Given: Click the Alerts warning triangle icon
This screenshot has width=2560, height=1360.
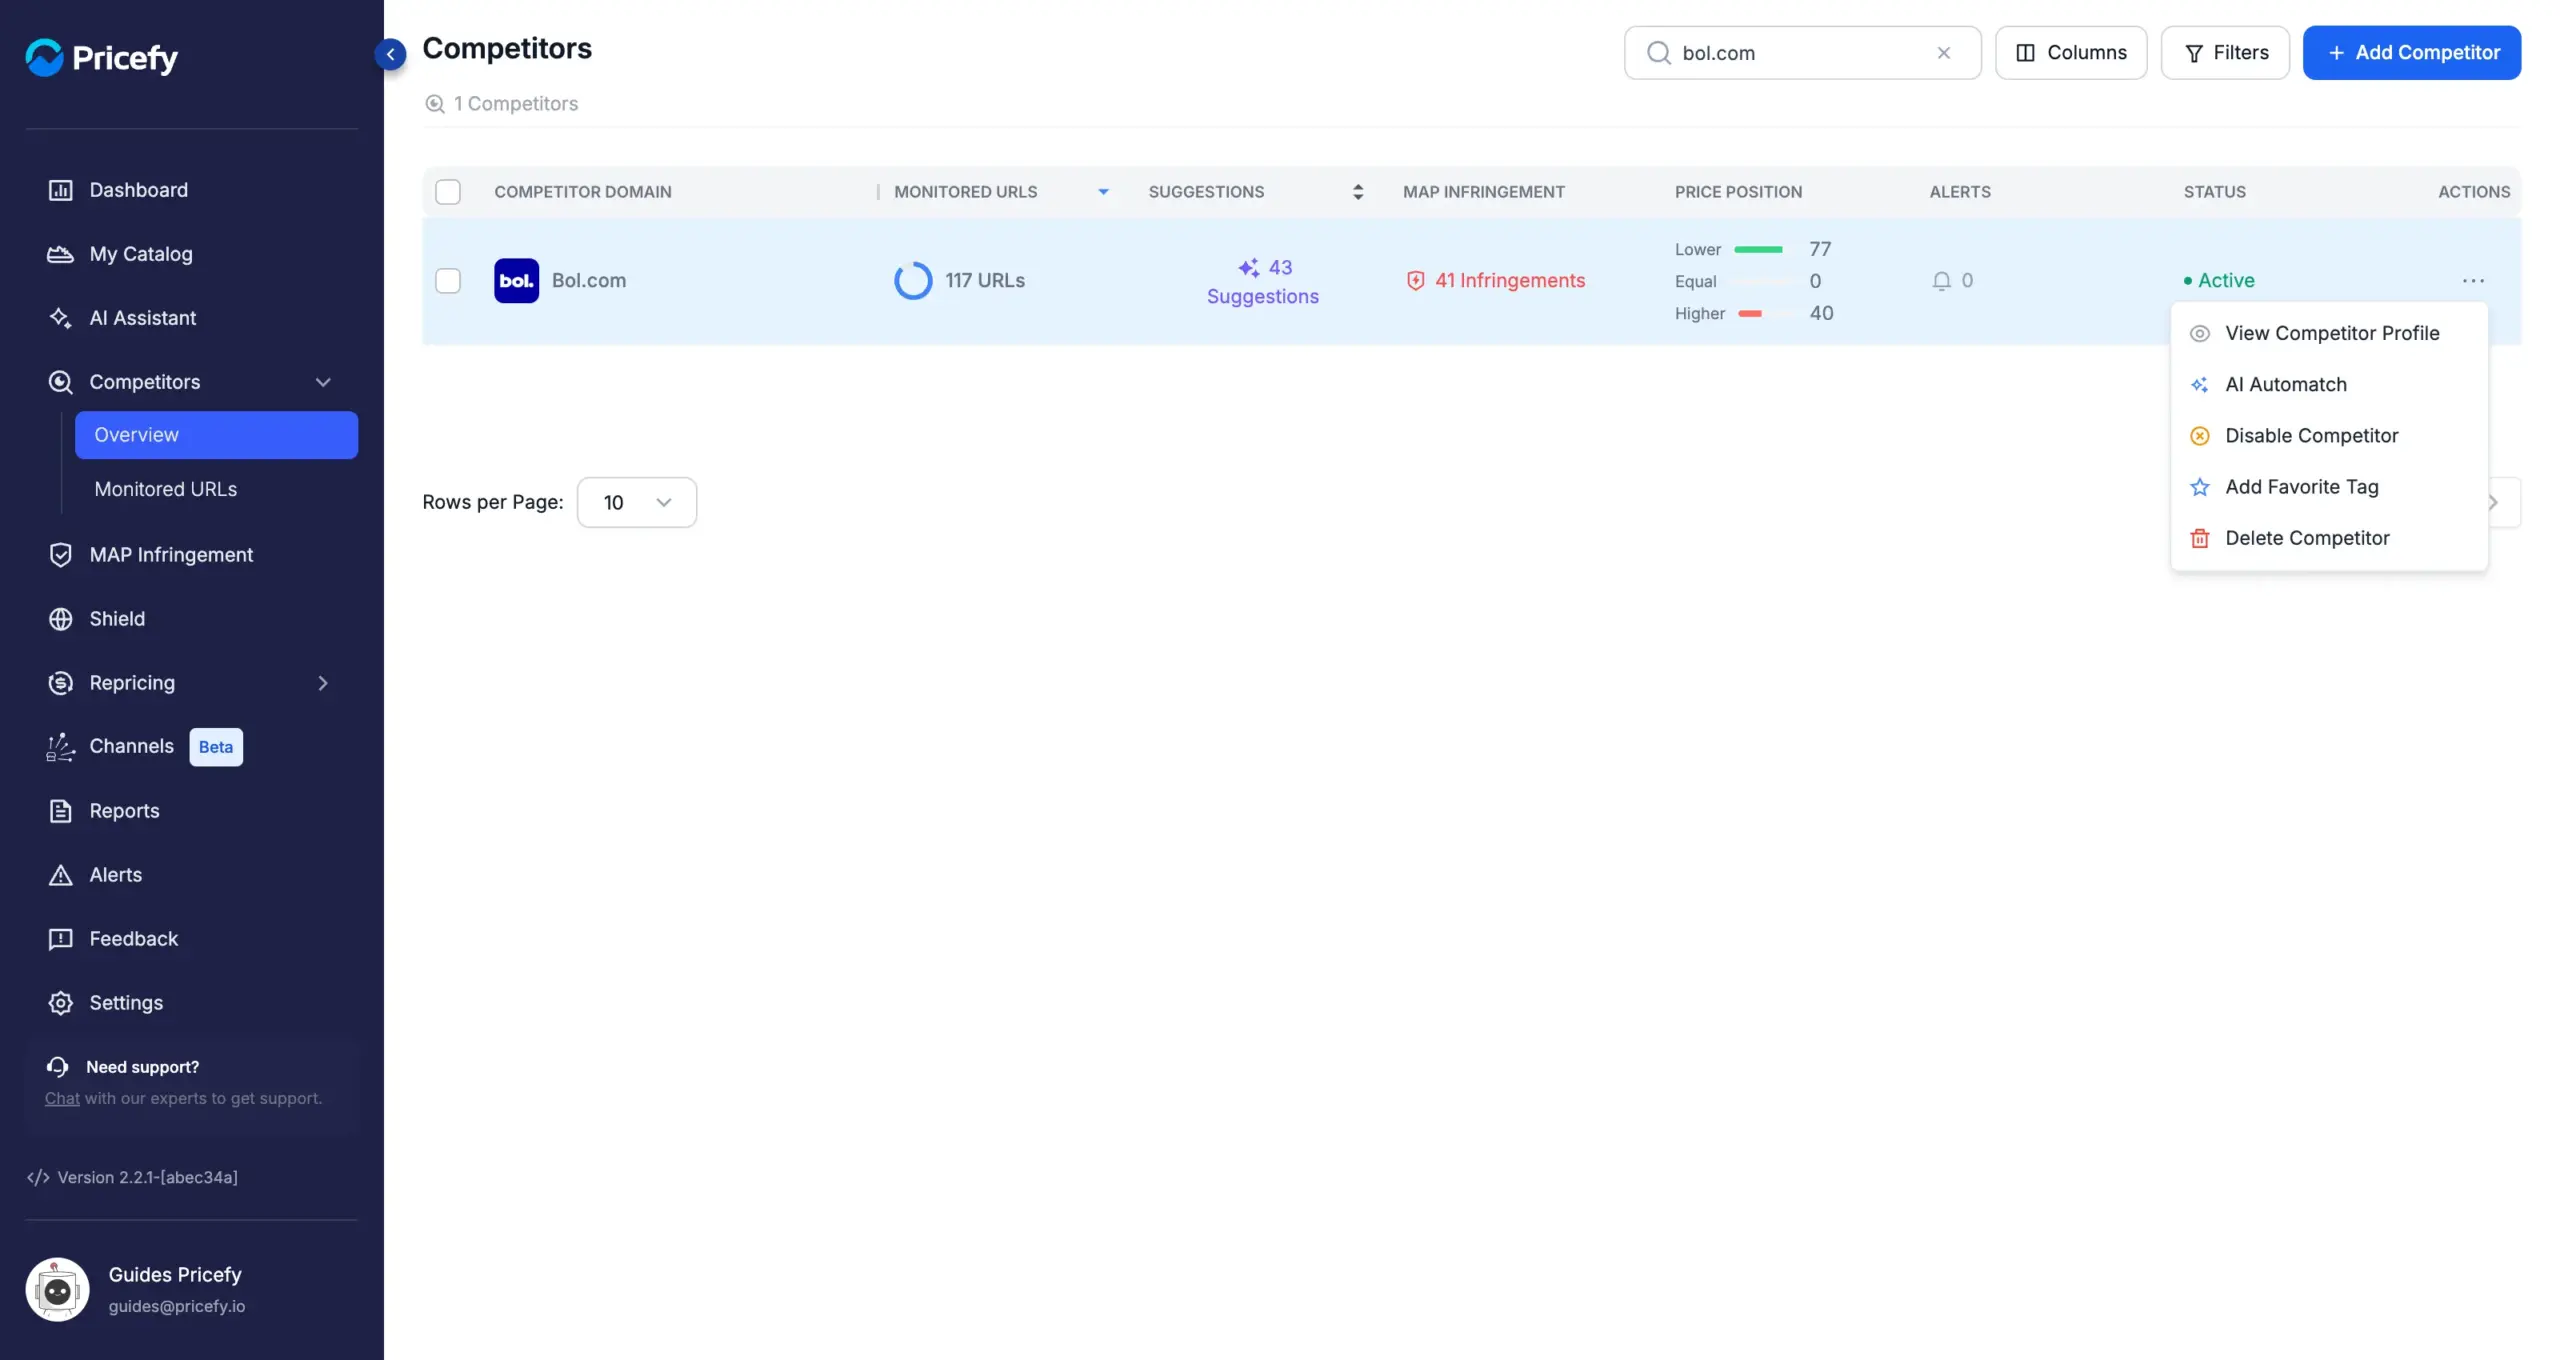Looking at the screenshot, I should [61, 875].
